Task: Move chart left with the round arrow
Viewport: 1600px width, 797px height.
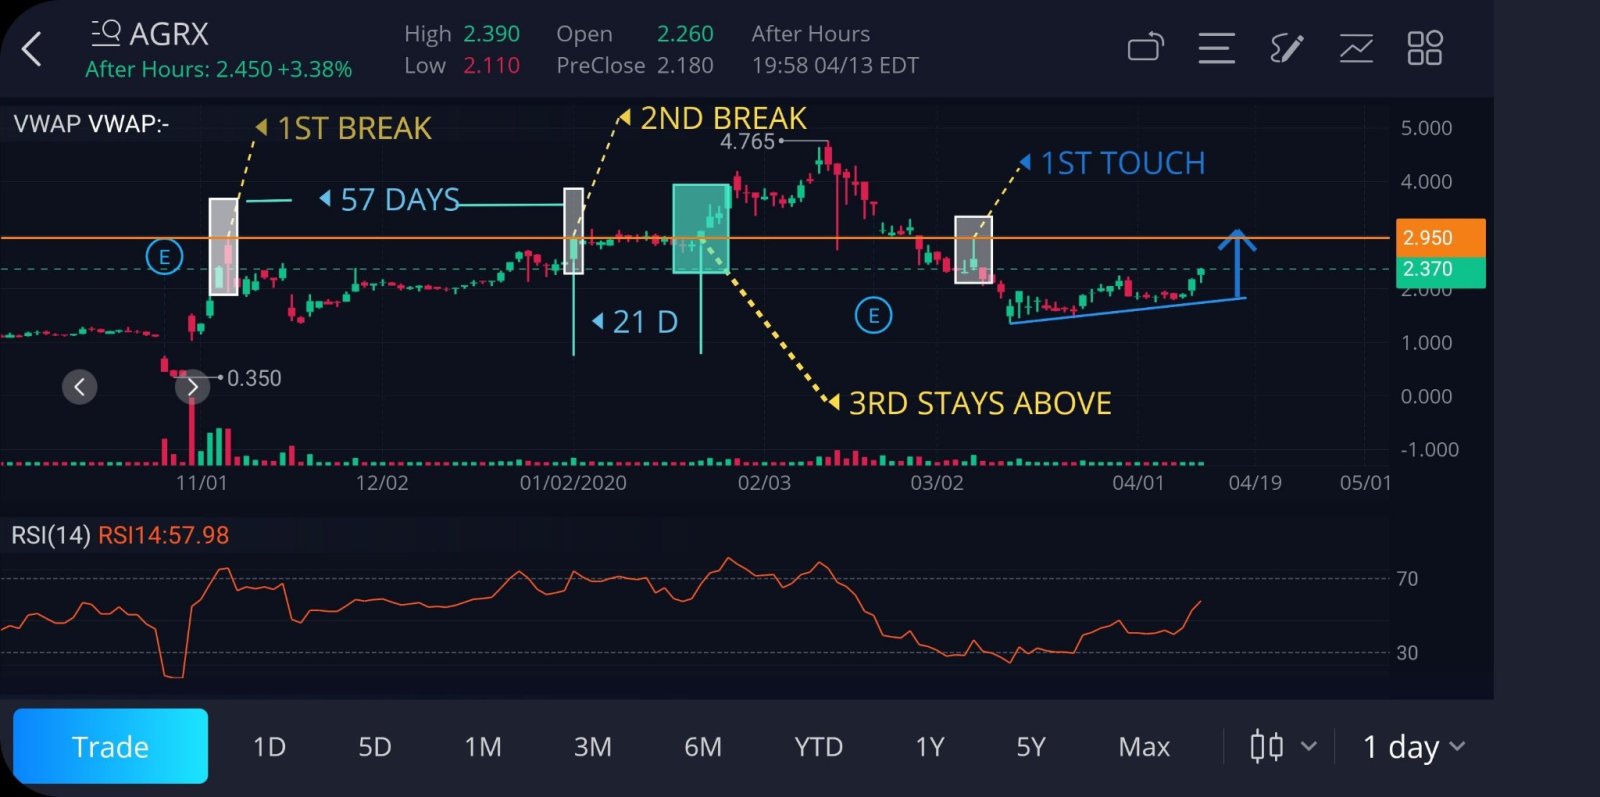Action: coord(80,387)
